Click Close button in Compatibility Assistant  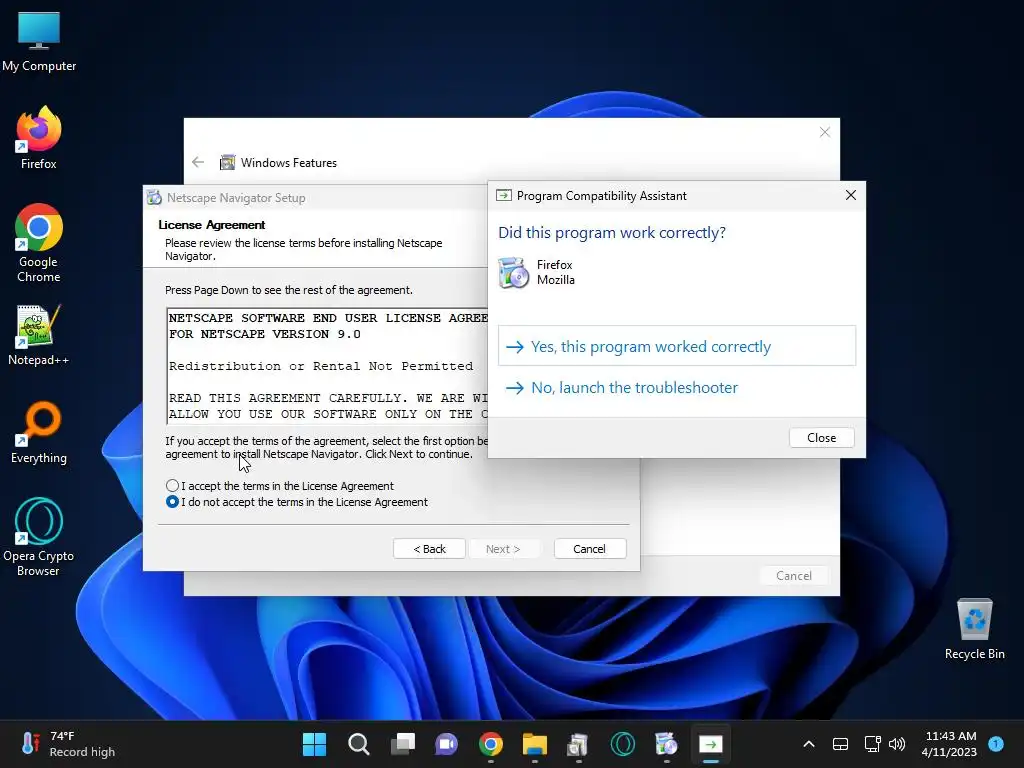point(822,438)
